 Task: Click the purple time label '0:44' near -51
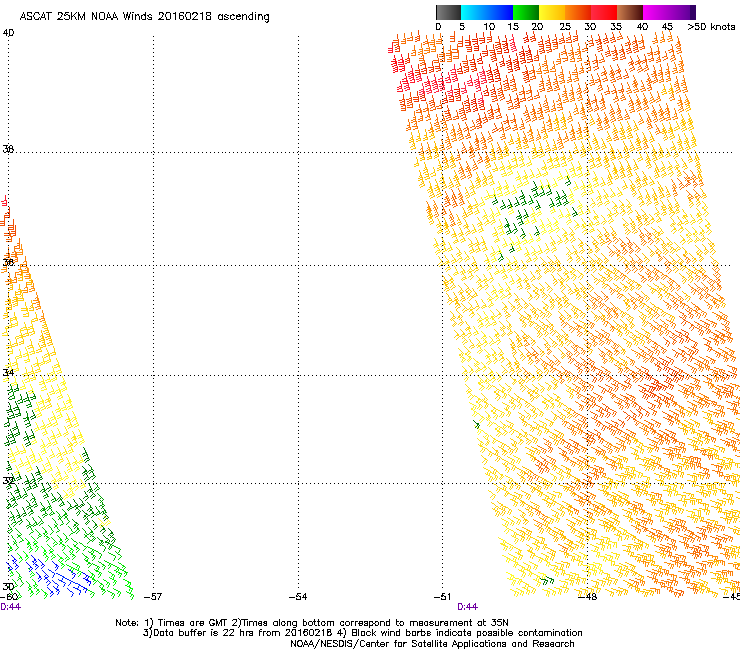click(467, 607)
